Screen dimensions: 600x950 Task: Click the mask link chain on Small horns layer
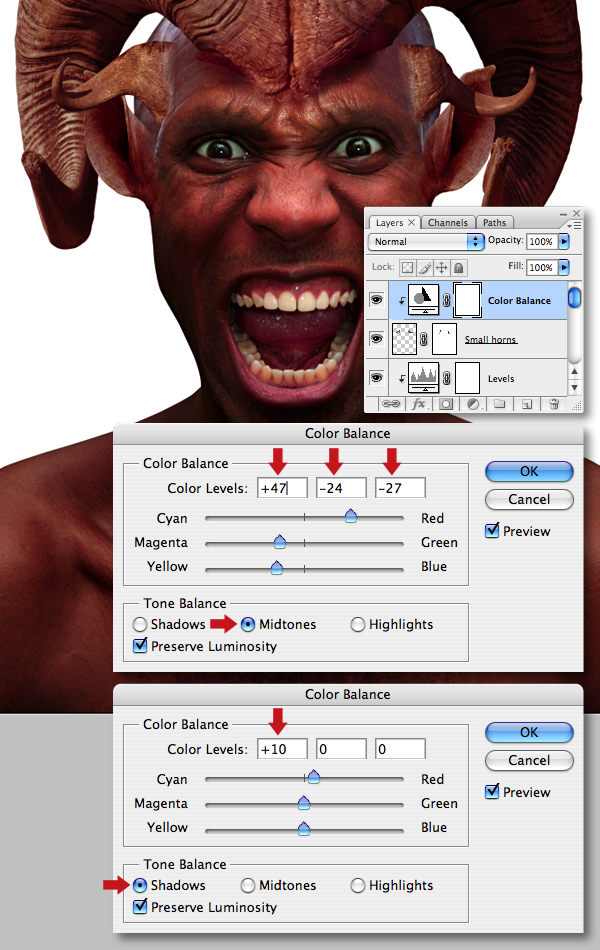(x=424, y=339)
